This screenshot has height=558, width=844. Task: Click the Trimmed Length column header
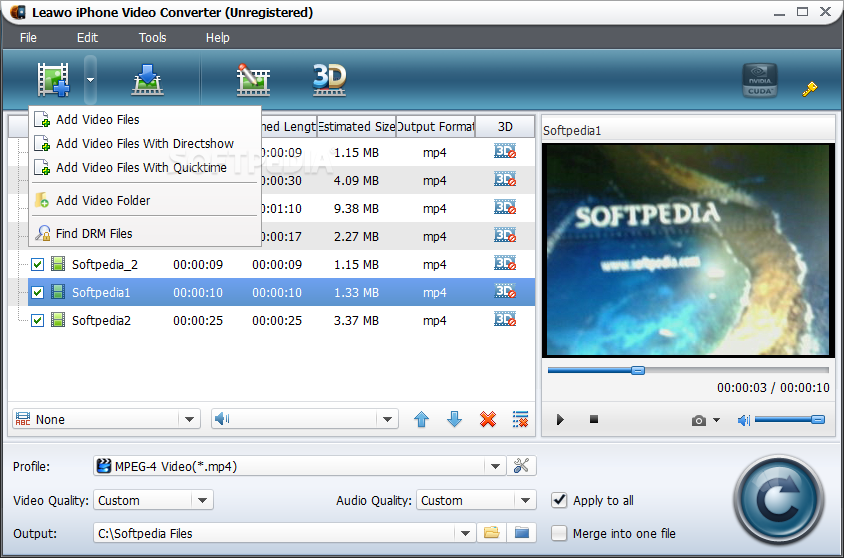(289, 126)
